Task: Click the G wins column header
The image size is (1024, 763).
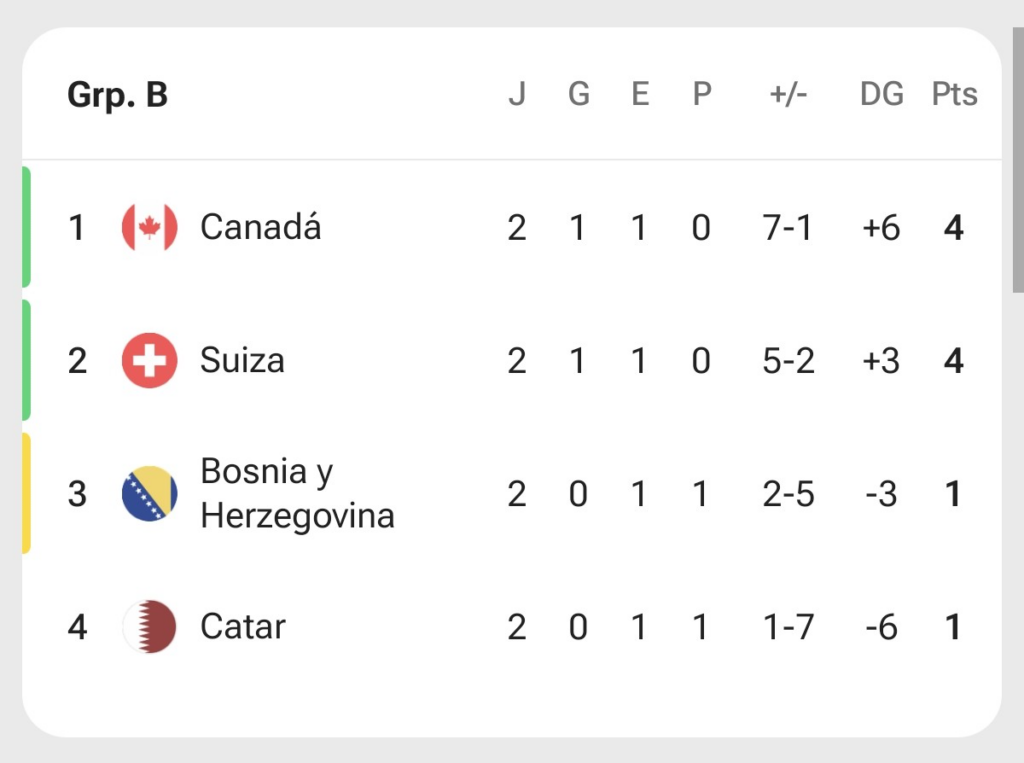Action: click(579, 94)
